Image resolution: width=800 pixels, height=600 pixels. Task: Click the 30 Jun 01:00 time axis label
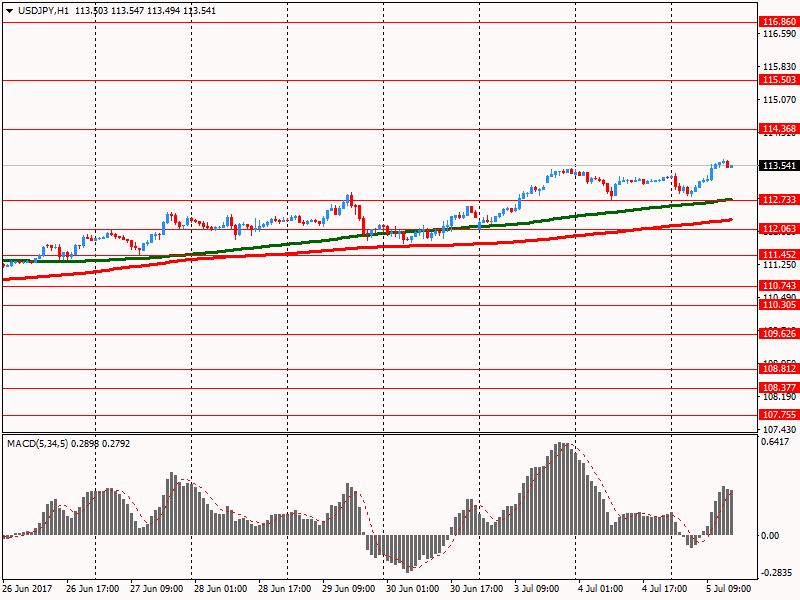tap(413, 589)
